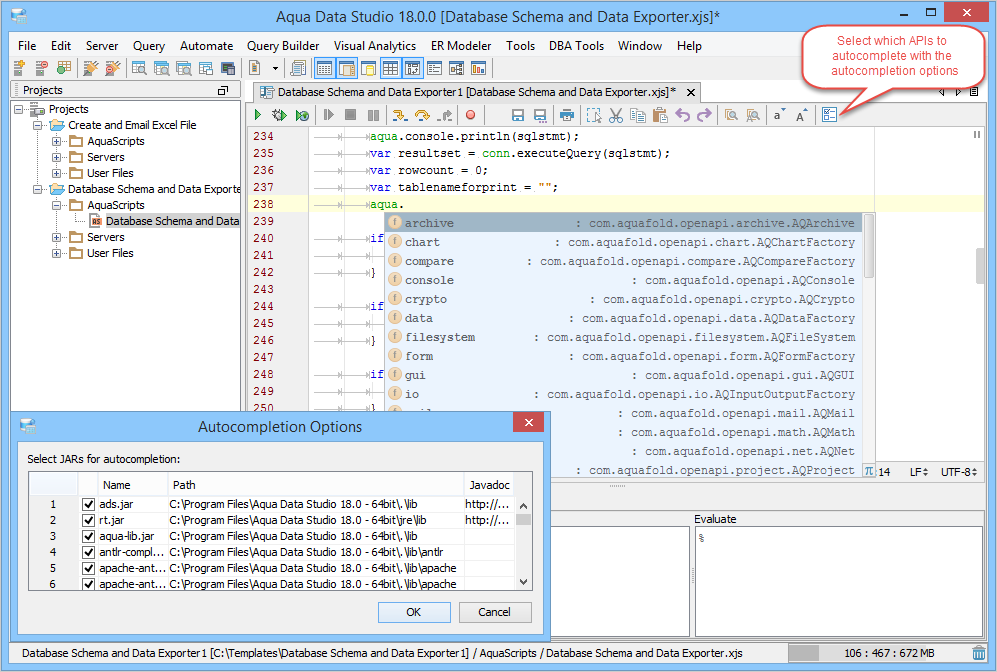The height and width of the screenshot is (672, 997).
Task: Click the Save icon in editor toolbar
Action: [518, 115]
